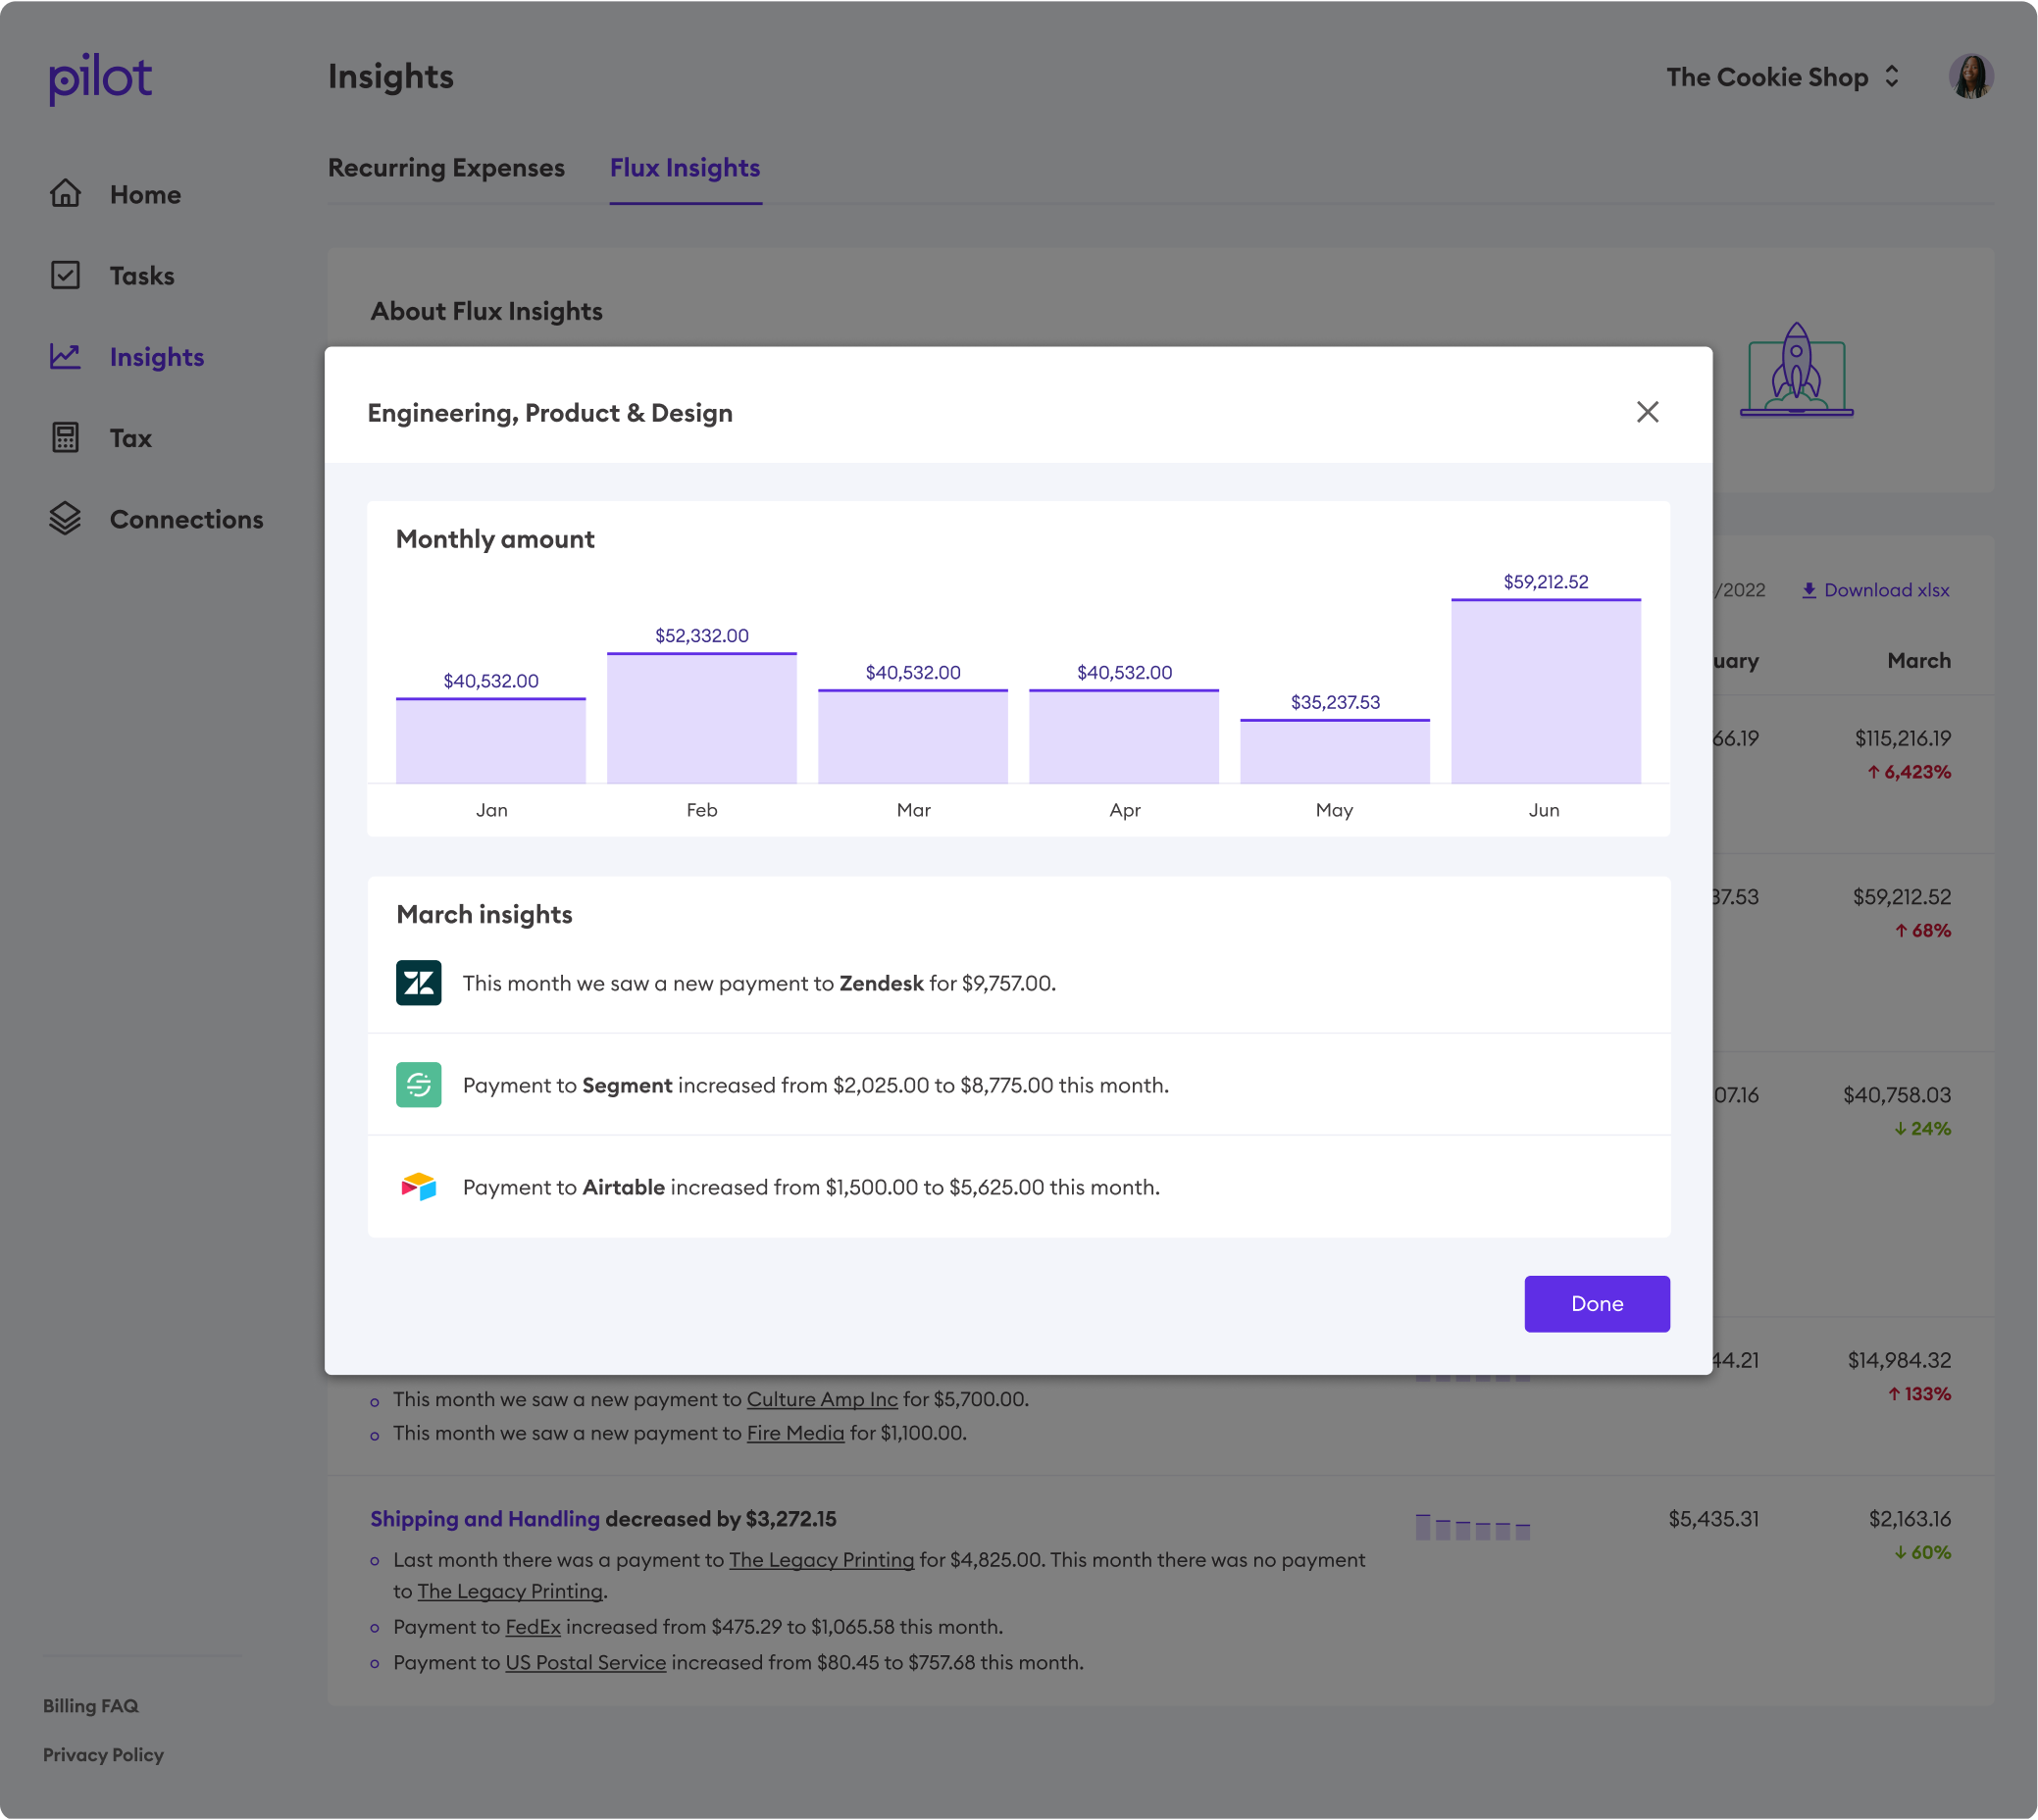This screenshot has width=2038, height=1820.
Task: Click the 68% increase indicator
Action: [1922, 931]
